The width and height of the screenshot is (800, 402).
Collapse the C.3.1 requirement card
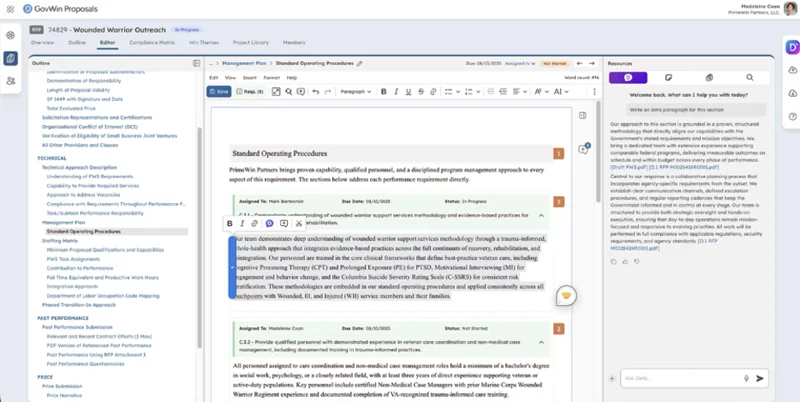click(541, 215)
